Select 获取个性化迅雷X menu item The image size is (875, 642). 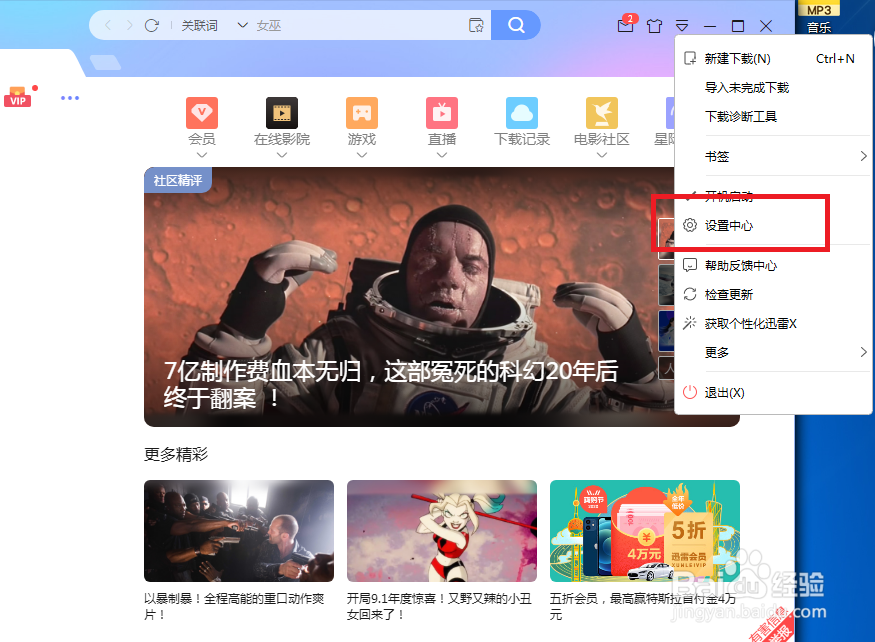coord(773,323)
